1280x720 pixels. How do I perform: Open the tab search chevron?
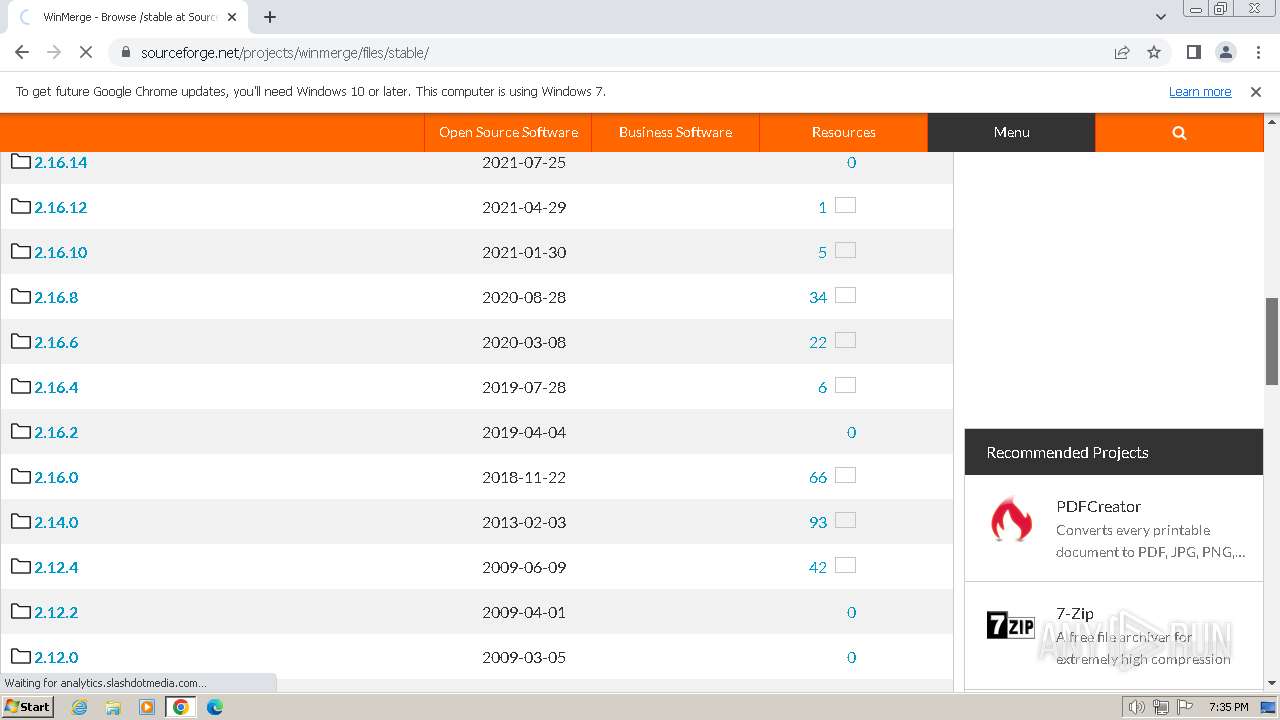point(1160,17)
